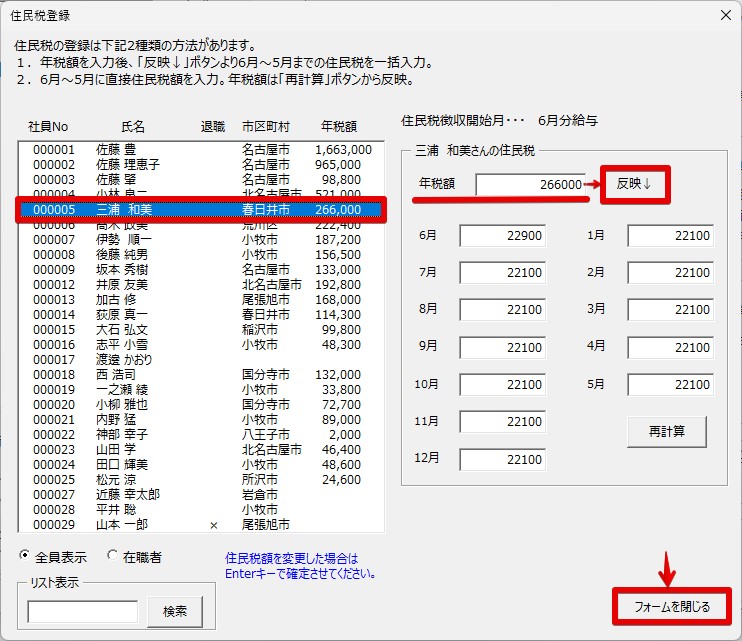This screenshot has height=641, width=742.
Task: Click the 8月 tax amount field
Action: (503, 309)
